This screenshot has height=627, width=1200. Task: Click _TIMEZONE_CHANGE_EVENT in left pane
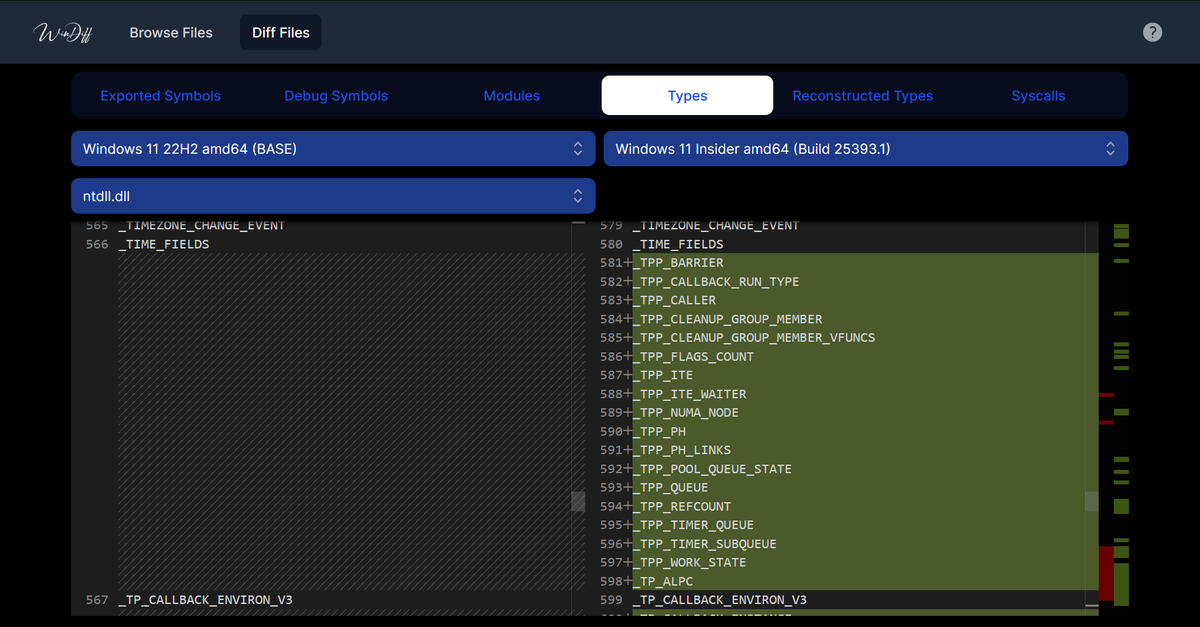(202, 226)
